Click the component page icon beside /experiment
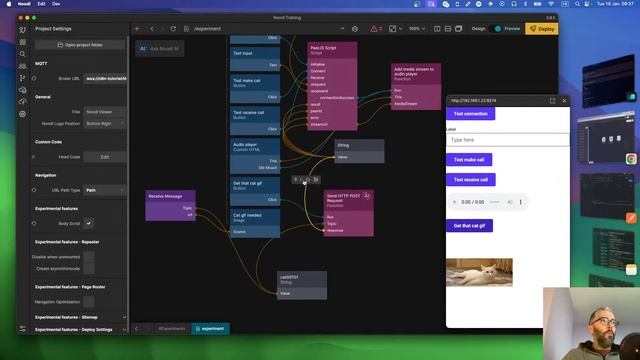Screen dimensions: 640x360 187,29
